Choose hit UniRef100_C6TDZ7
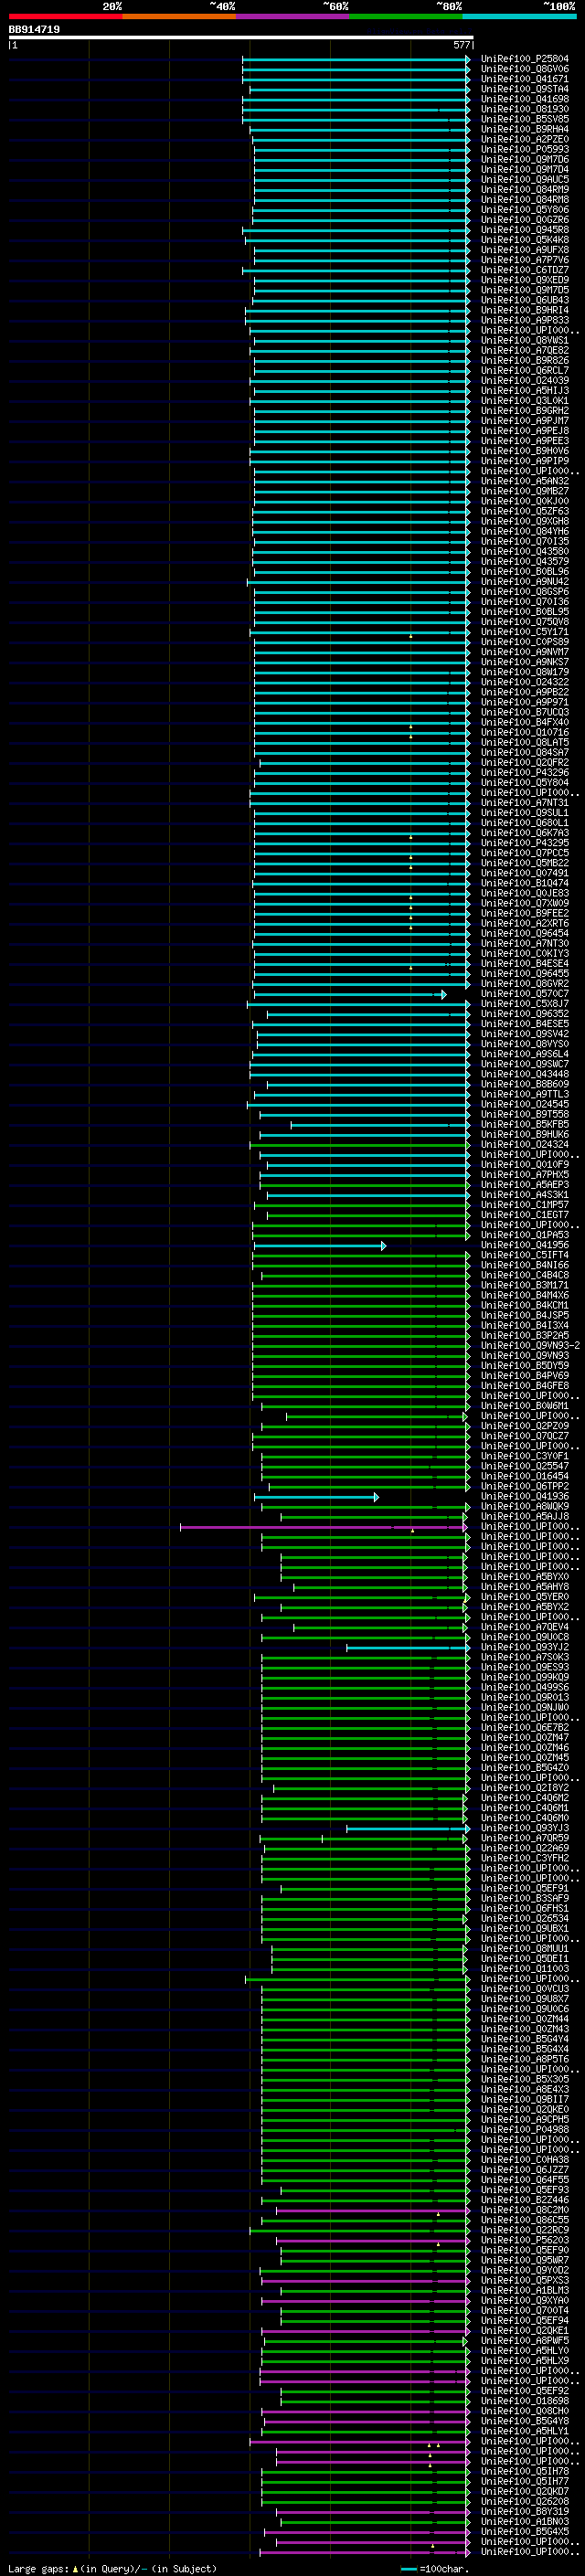This screenshot has width=585, height=2576. [x=524, y=270]
